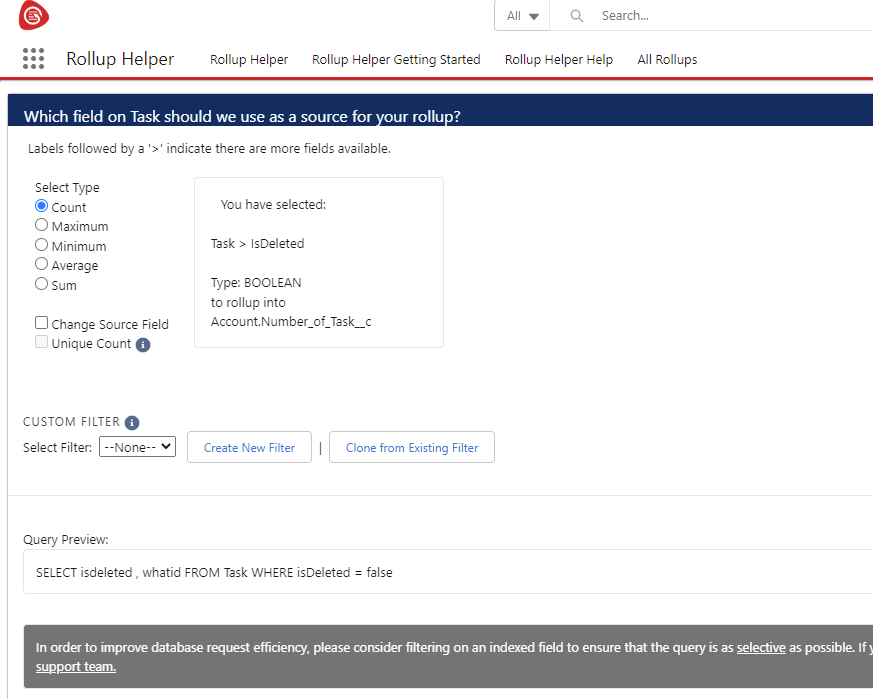
Task: Open the App Launcher dots grid
Action: pyautogui.click(x=33, y=58)
